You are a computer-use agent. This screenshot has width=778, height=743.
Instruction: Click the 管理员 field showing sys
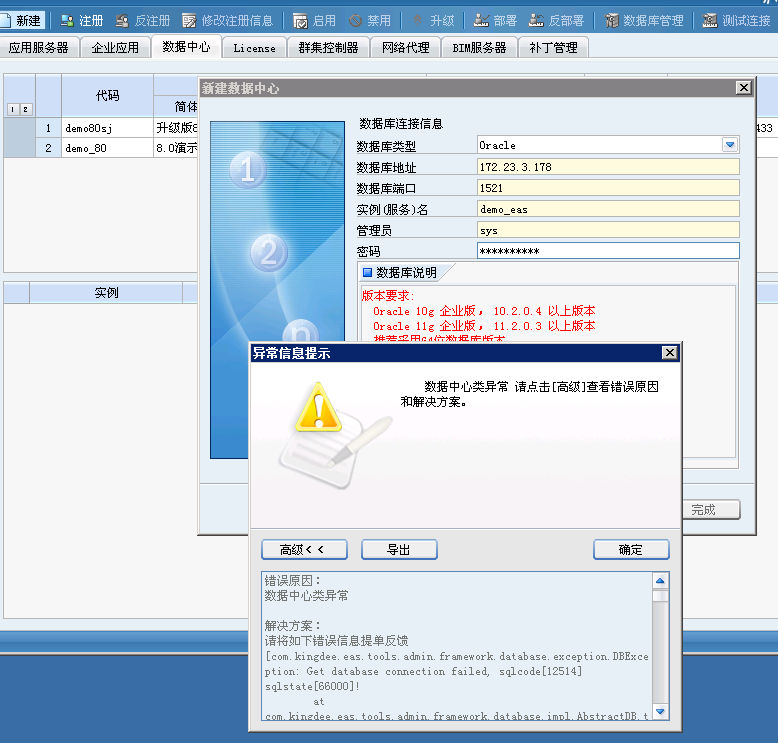pyautogui.click(x=608, y=230)
